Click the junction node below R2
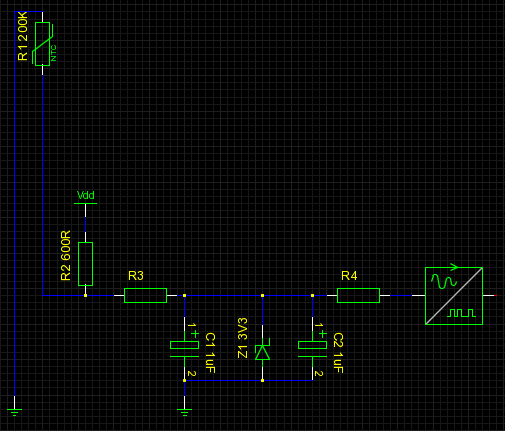The image size is (505, 431). (85, 295)
